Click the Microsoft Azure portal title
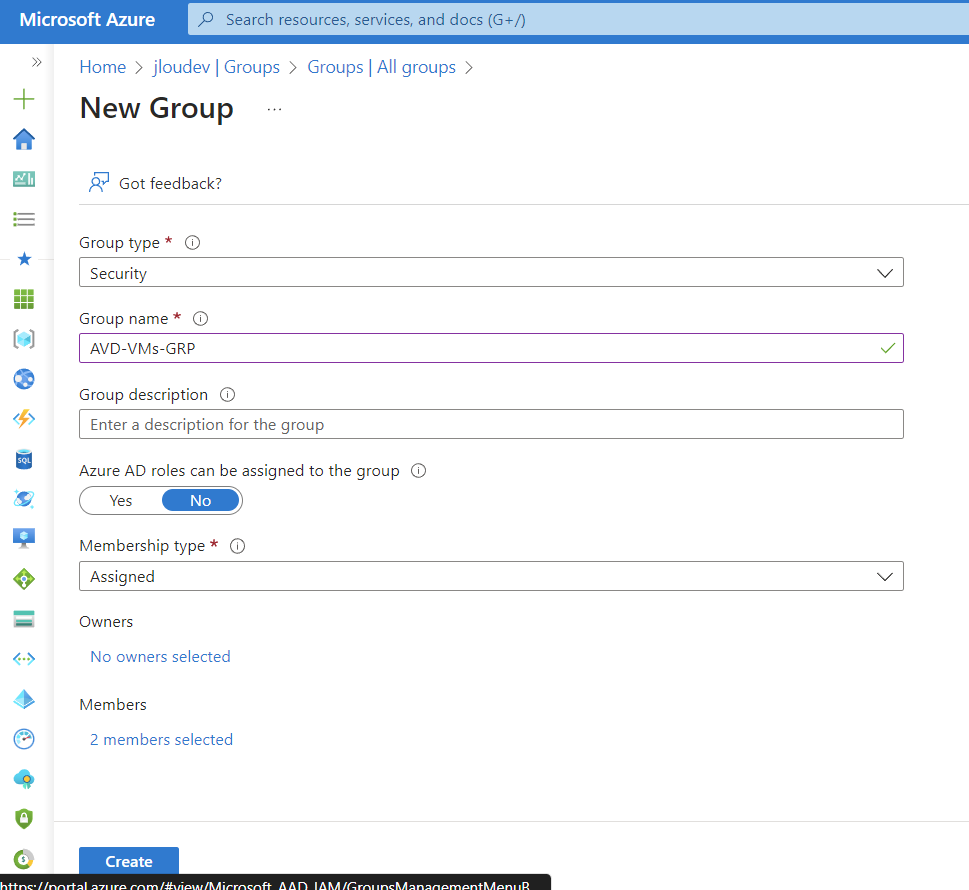Viewport: 969px width, 890px height. pyautogui.click(x=87, y=19)
